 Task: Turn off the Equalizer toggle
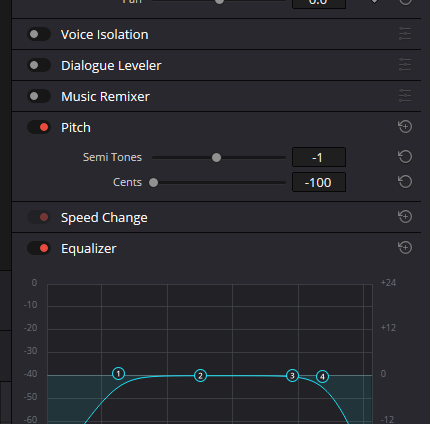tap(39, 248)
